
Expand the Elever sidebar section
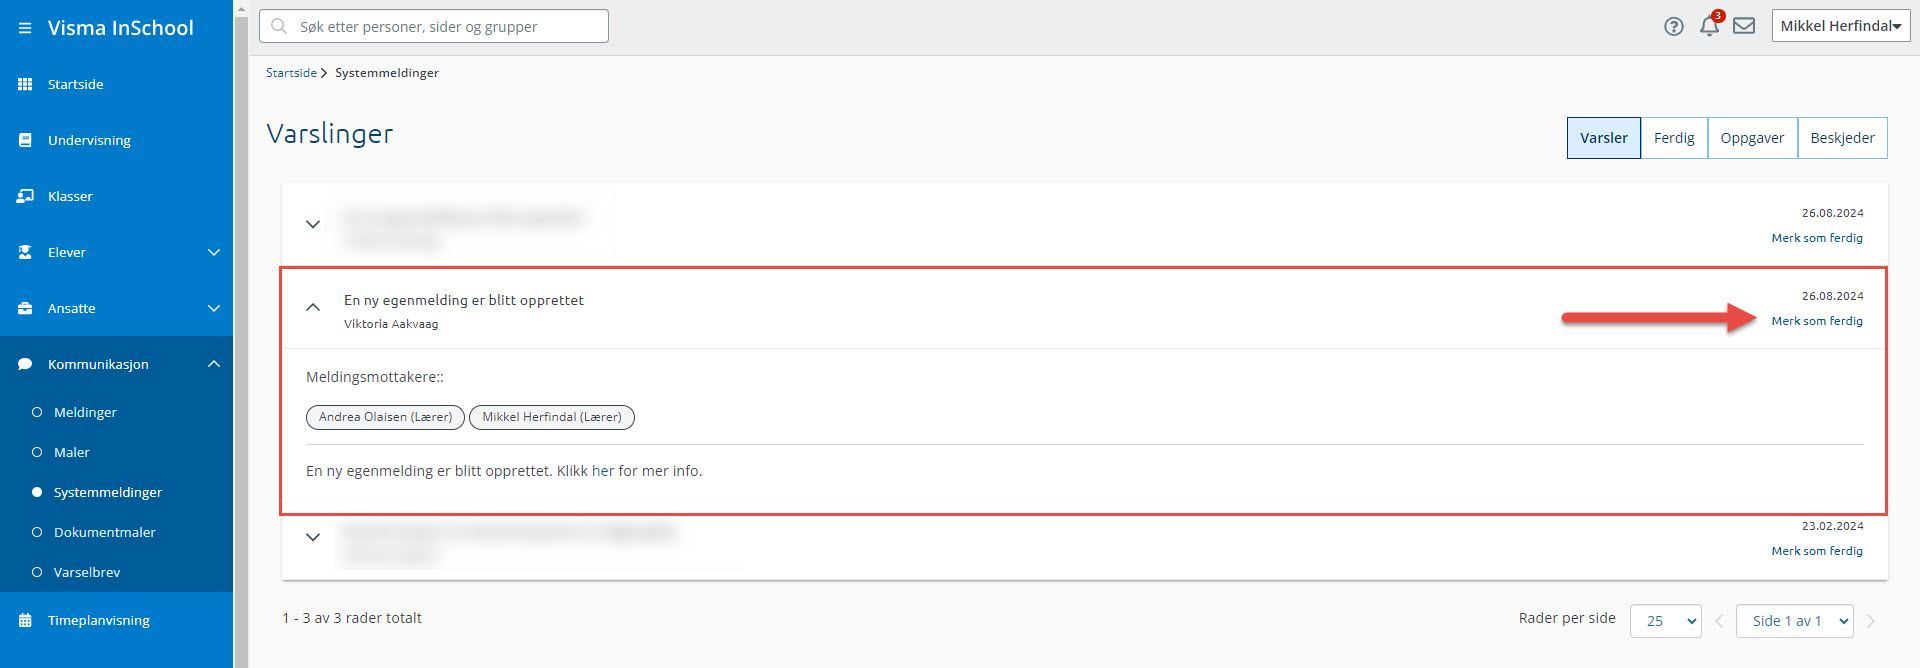coord(213,252)
